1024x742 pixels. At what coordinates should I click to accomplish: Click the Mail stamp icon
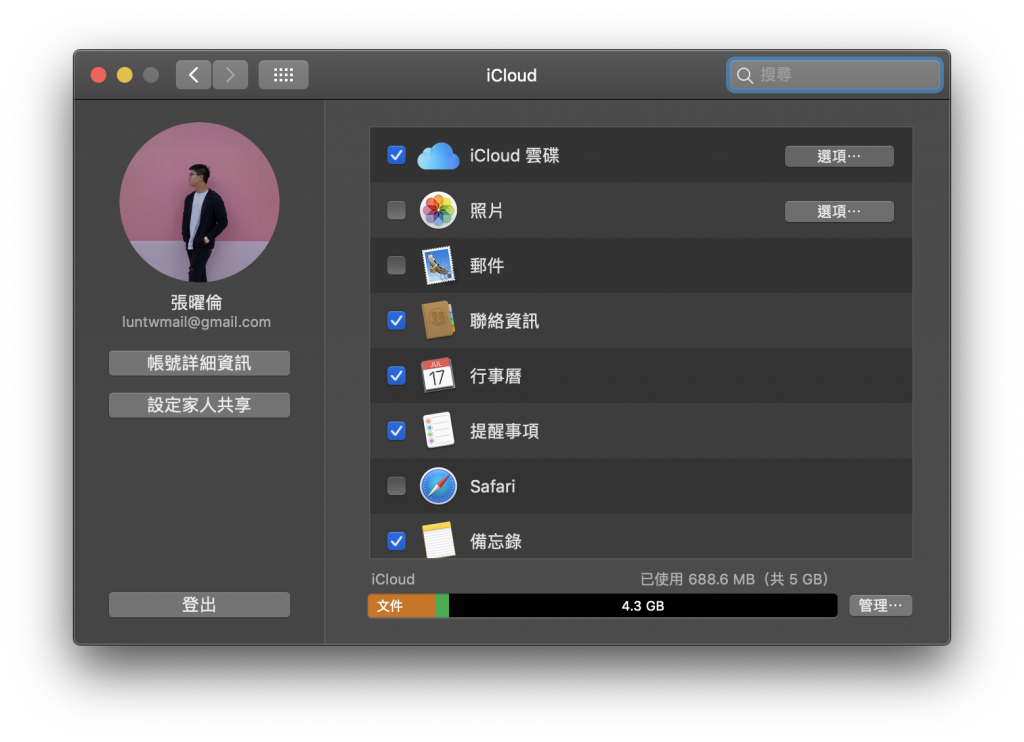pyautogui.click(x=438, y=265)
